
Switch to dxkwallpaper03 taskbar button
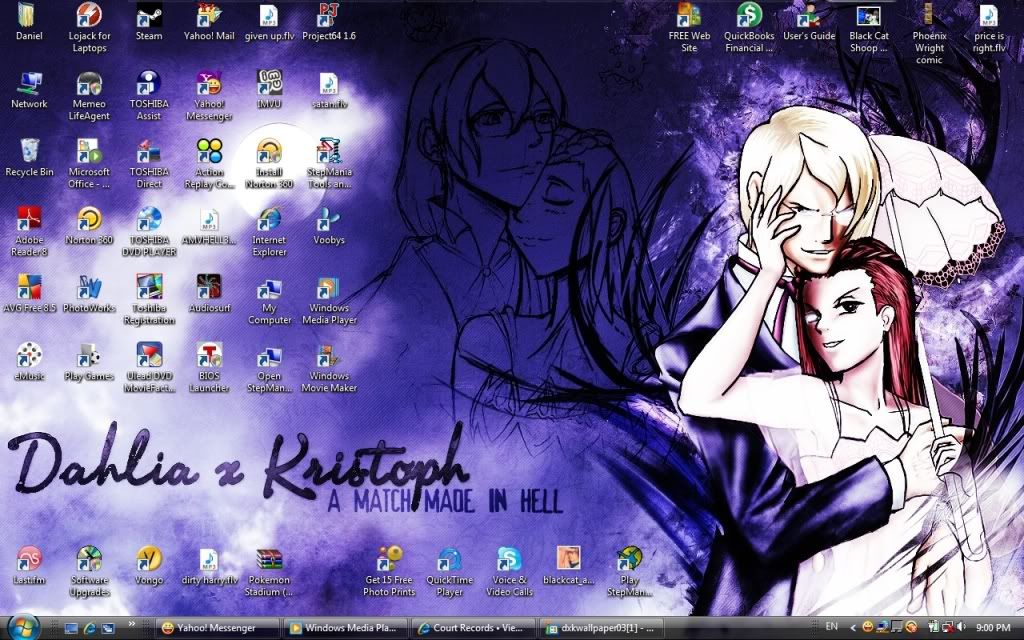602,628
